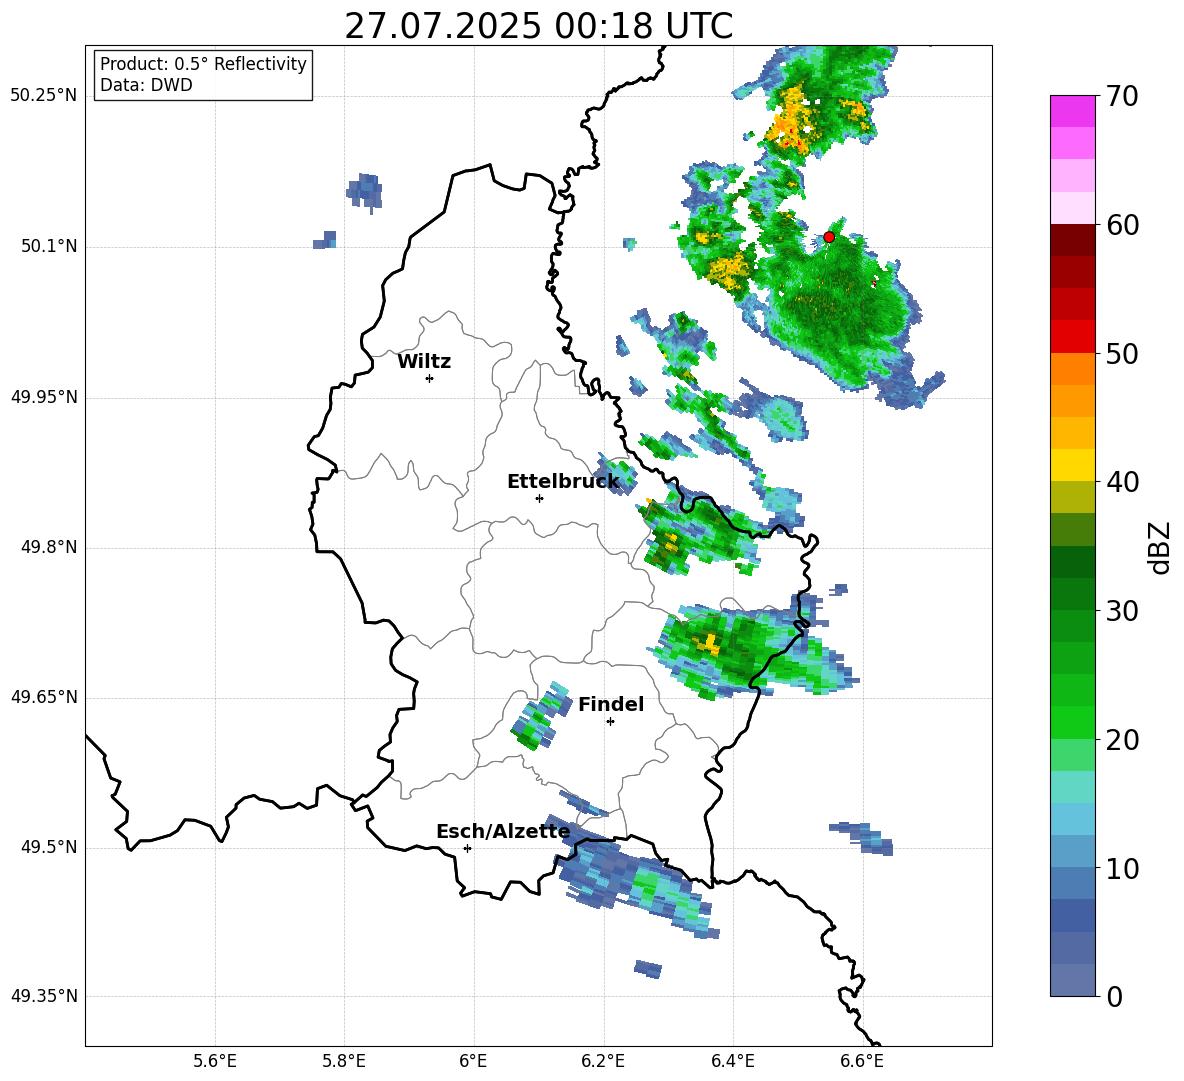
Task: Click the Product: 0.5° Reflectivity text
Action: click(203, 64)
